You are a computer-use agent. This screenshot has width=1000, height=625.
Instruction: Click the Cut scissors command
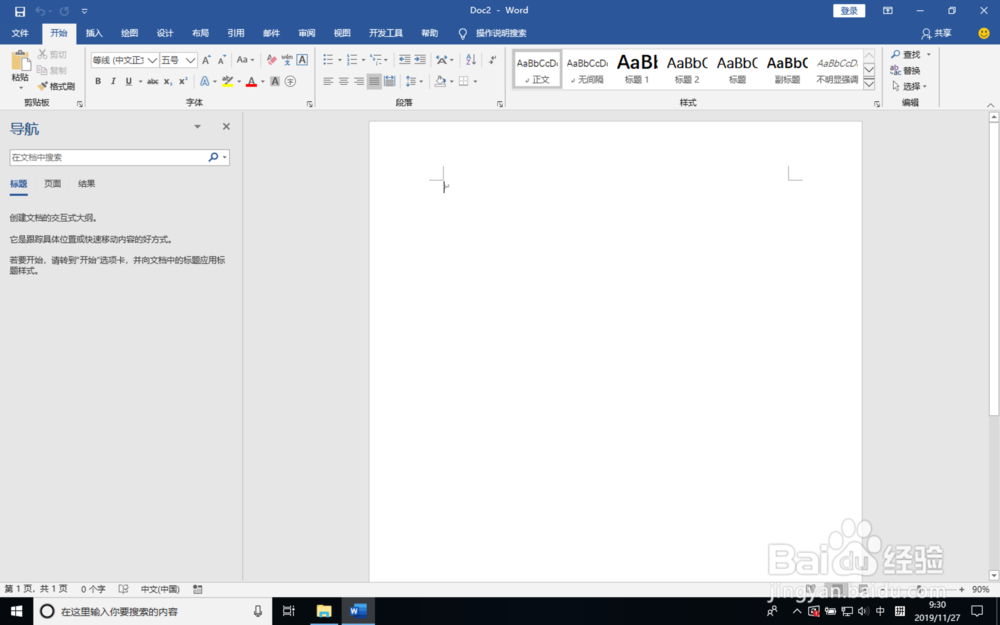[x=52, y=54]
